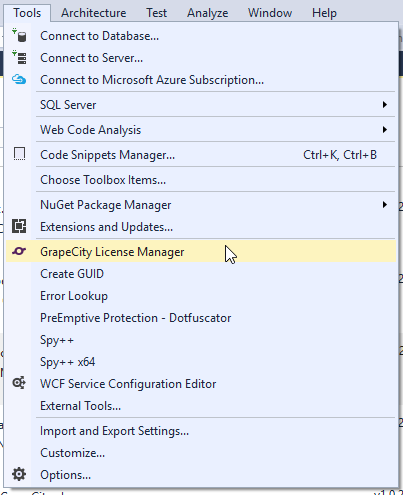Open the Analyze menu
The width and height of the screenshot is (403, 495).
tap(208, 13)
